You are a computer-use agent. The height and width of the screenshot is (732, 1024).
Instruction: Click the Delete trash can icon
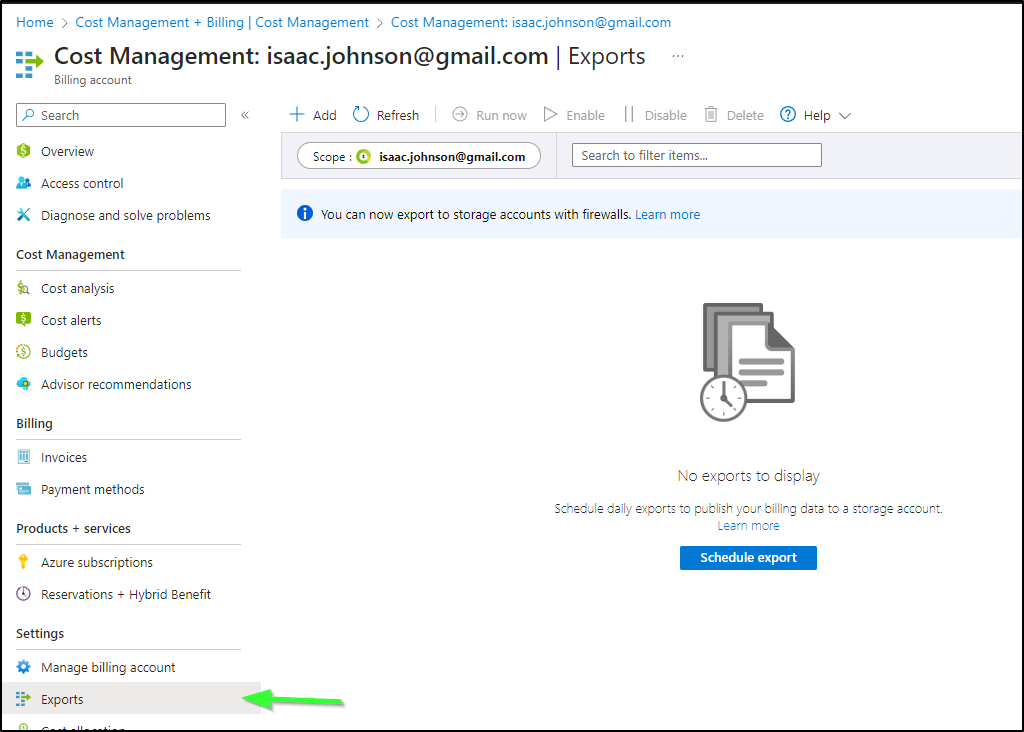pos(711,115)
